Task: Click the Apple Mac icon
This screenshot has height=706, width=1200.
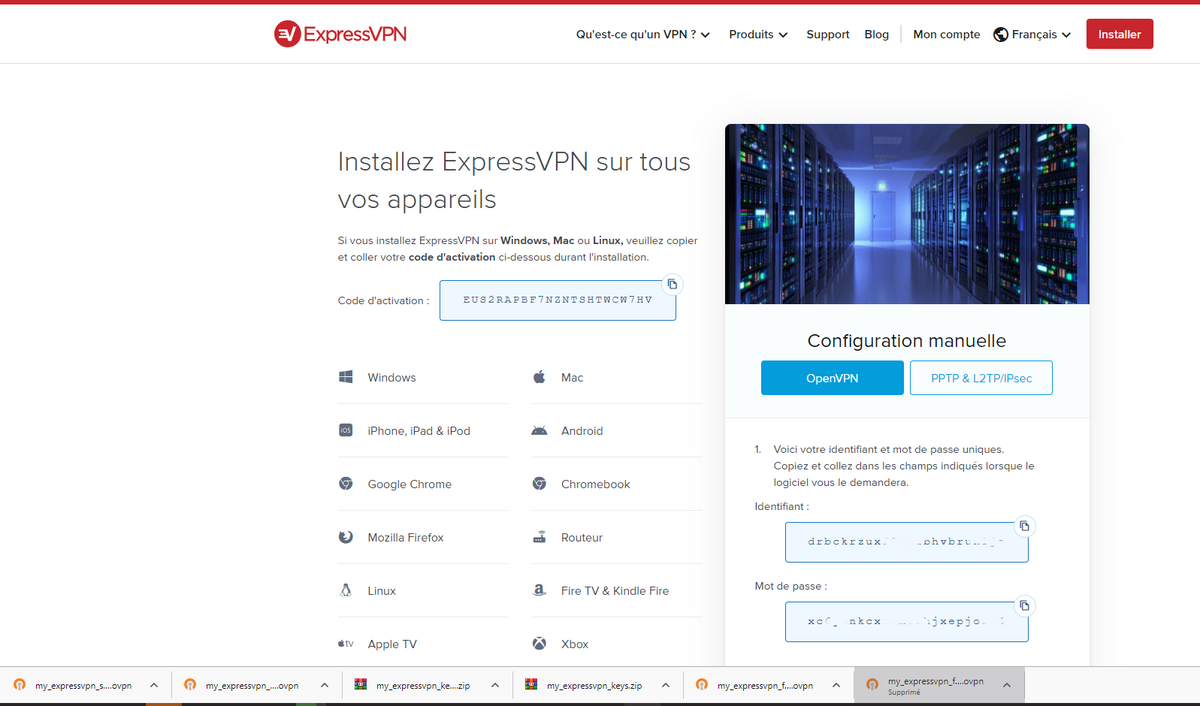Action: point(539,377)
